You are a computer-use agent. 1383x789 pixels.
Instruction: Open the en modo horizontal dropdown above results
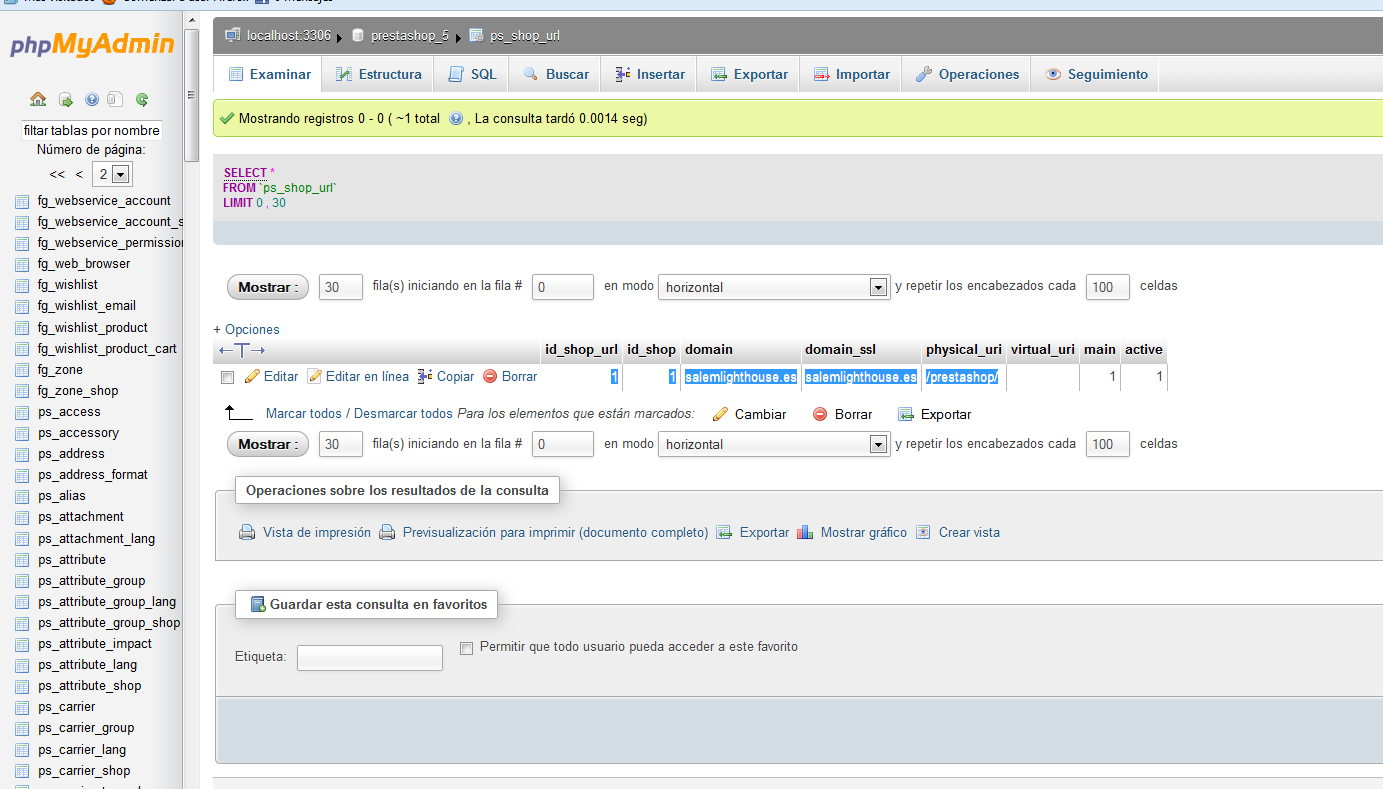click(773, 287)
